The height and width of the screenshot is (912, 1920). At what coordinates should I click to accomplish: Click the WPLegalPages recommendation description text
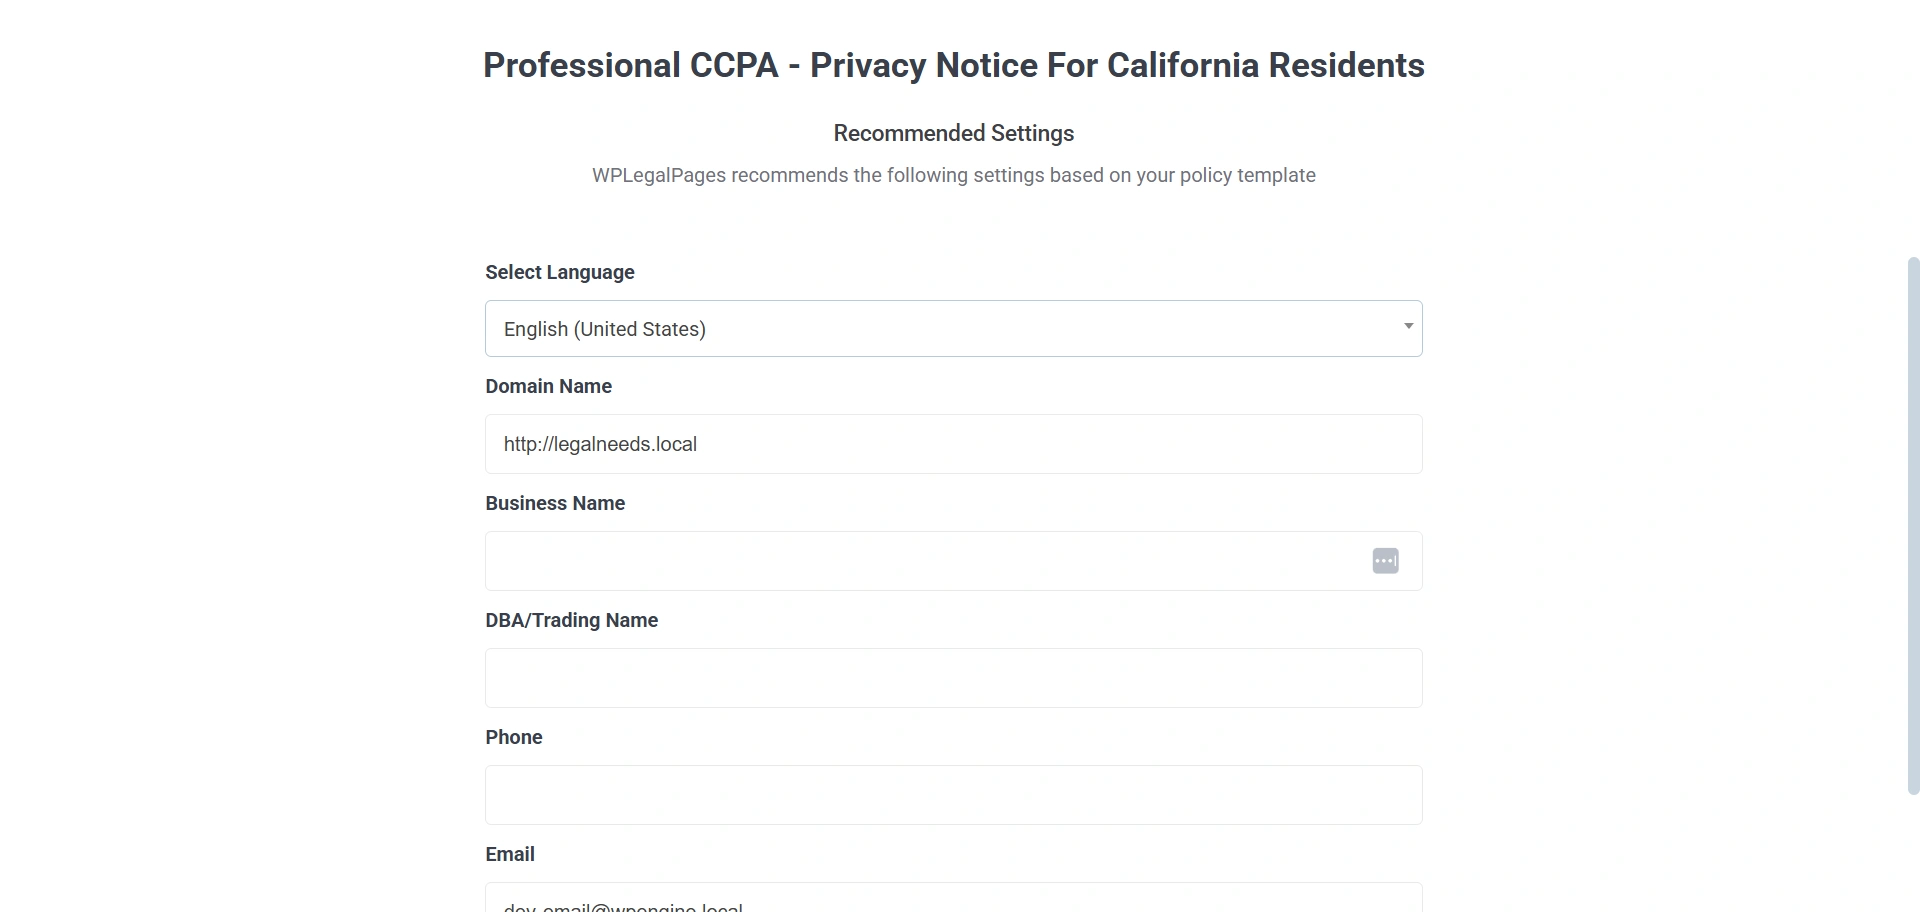tap(953, 175)
